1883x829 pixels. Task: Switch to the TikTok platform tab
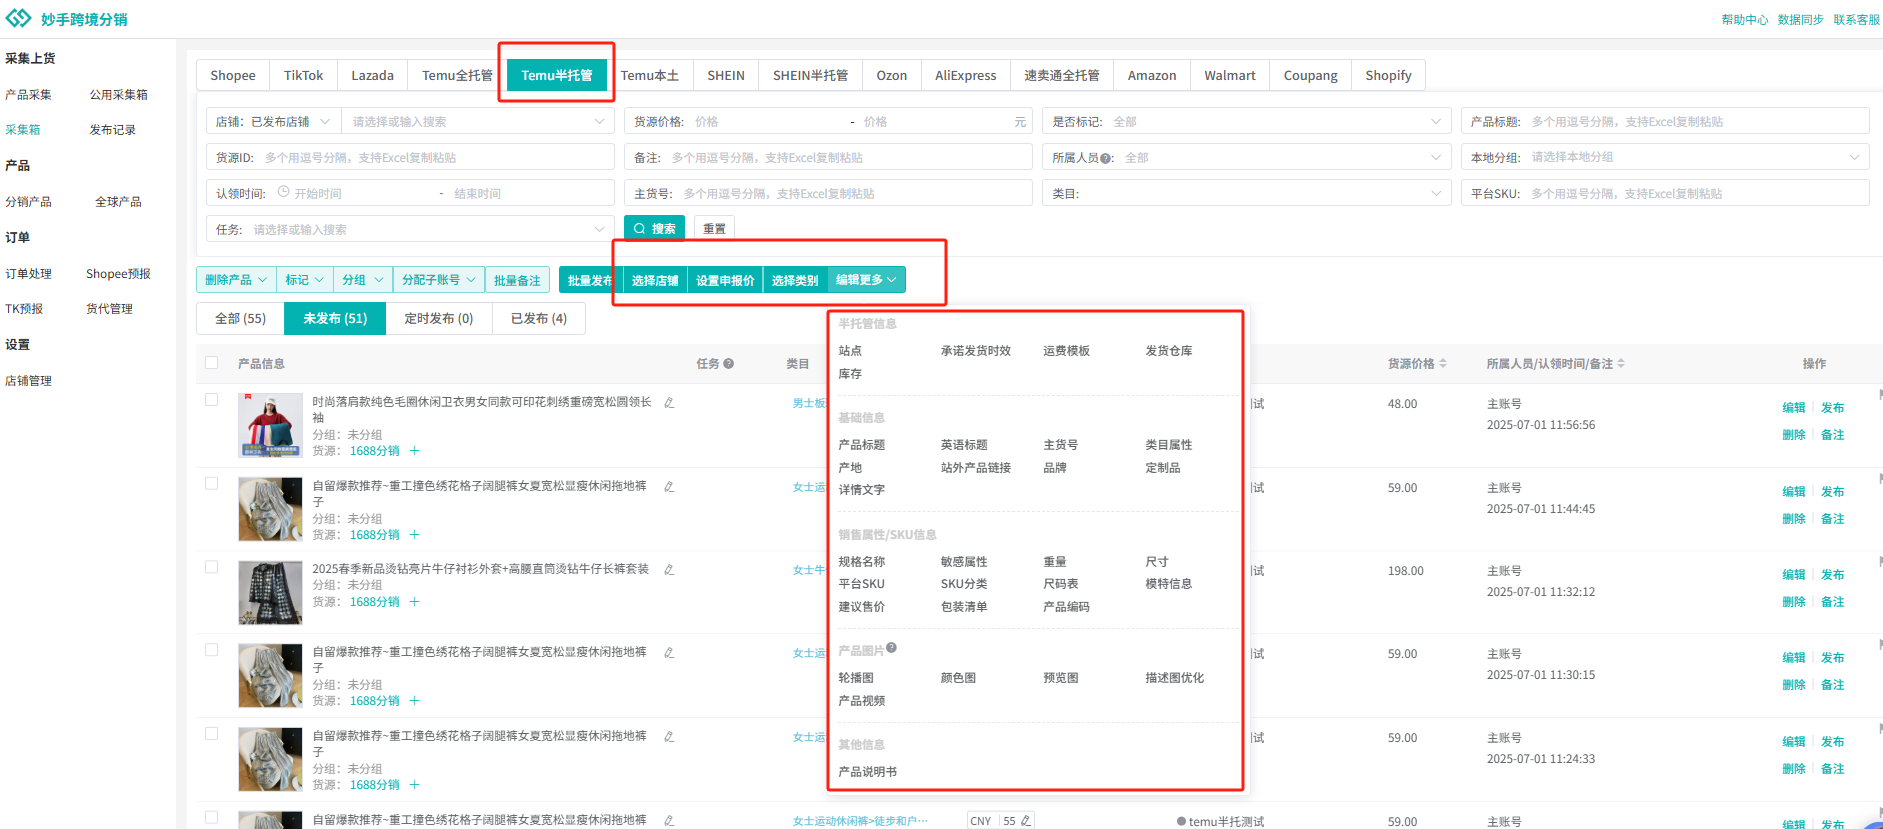[x=303, y=76]
